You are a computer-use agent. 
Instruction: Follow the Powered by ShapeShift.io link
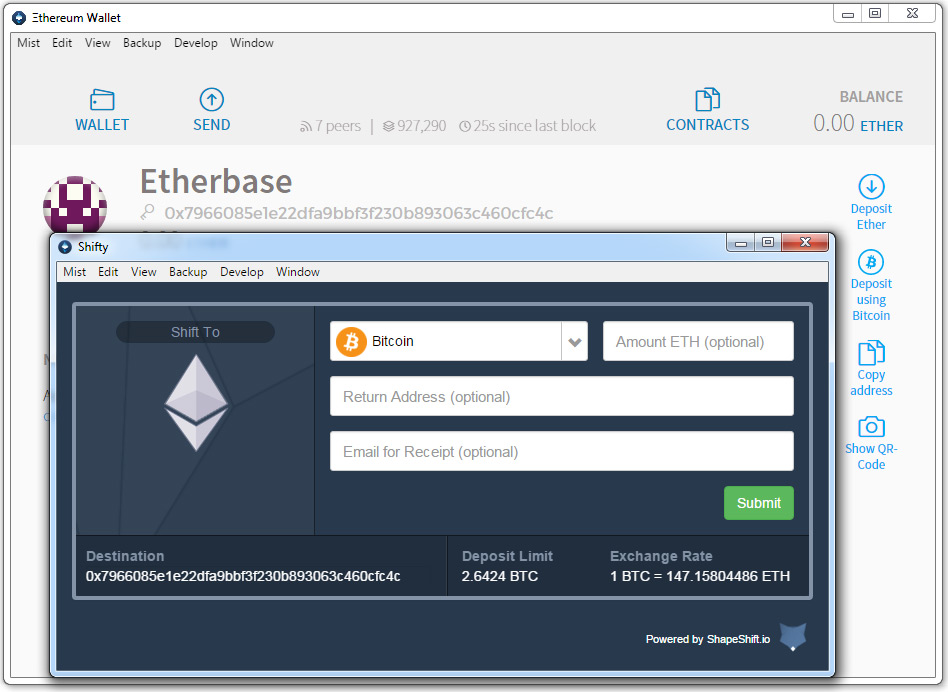tap(707, 639)
